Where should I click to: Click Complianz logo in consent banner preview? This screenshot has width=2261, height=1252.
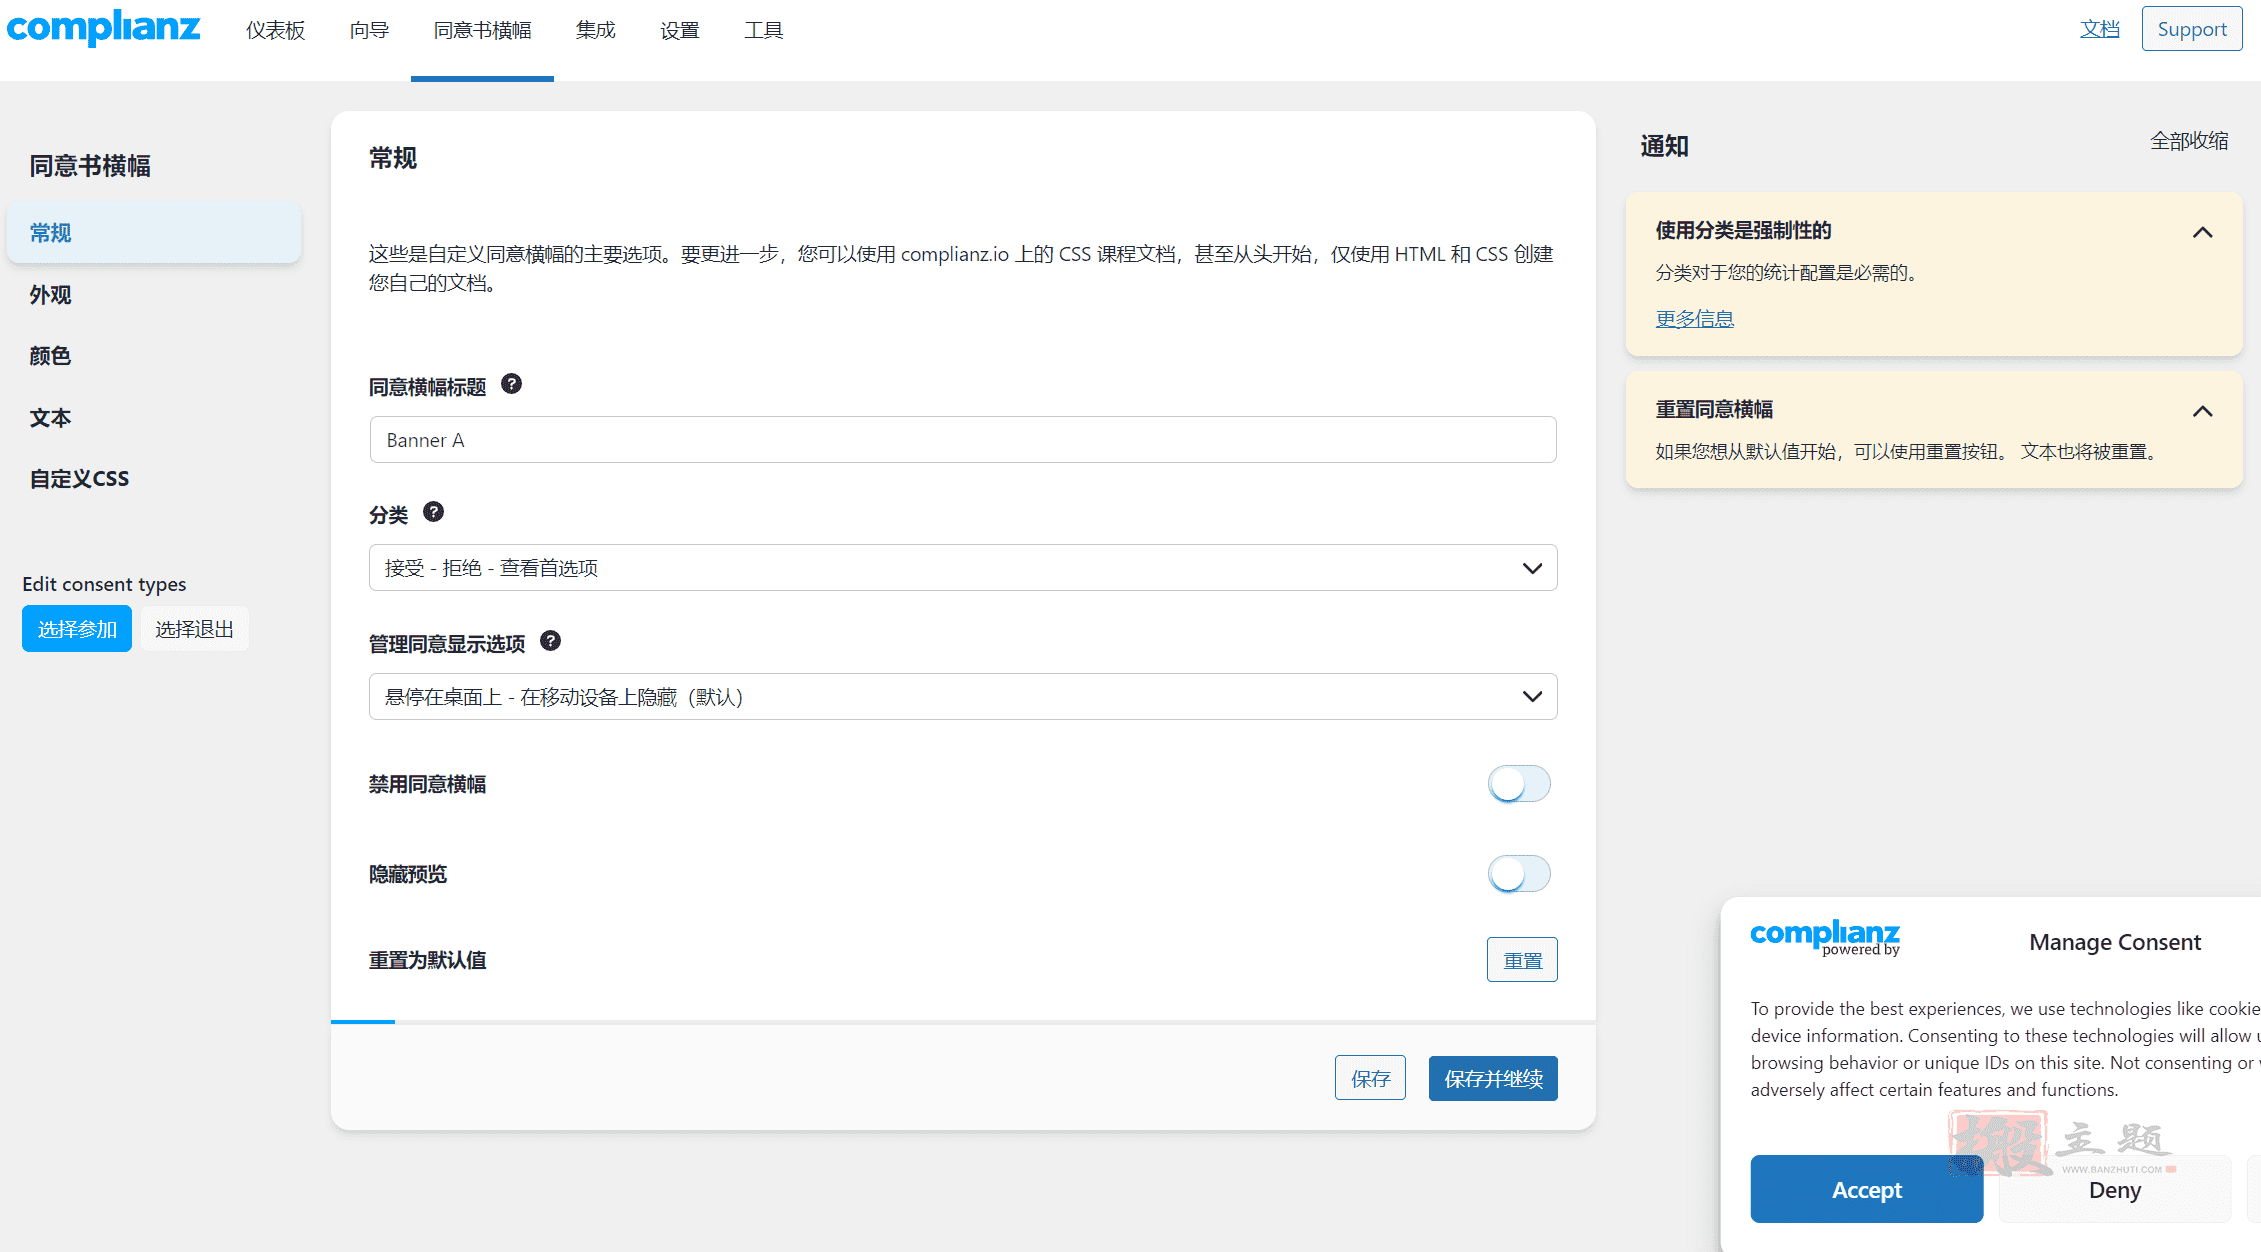click(x=1825, y=938)
